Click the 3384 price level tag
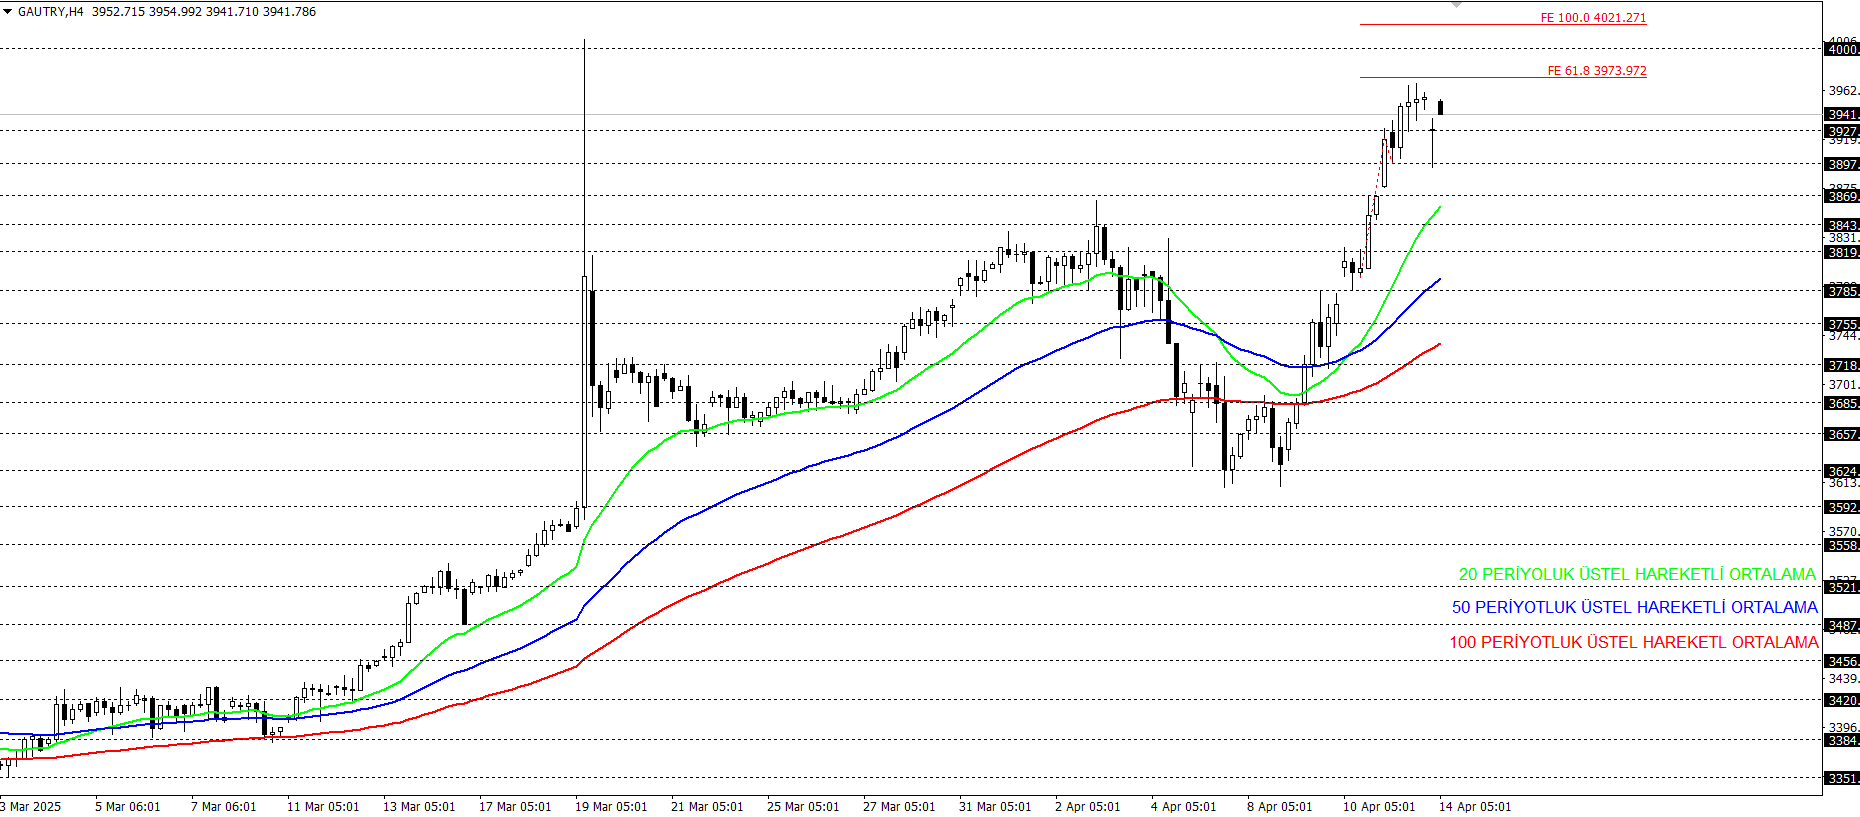Screen dimensions: 1860x817 1842,740
